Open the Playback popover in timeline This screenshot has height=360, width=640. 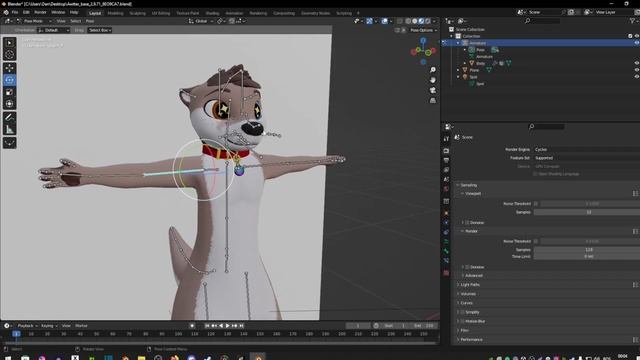tap(27, 326)
